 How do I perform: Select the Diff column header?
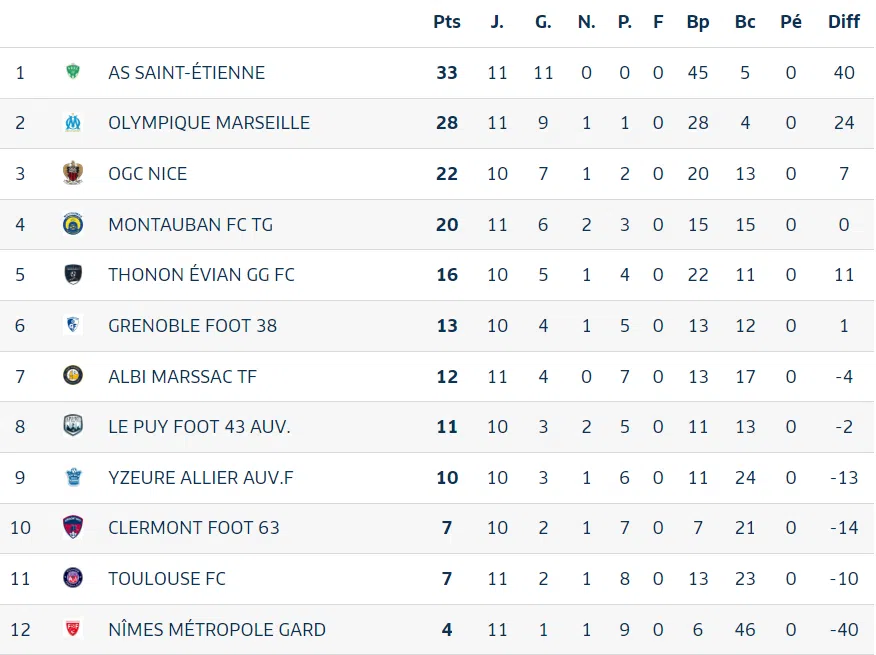point(844,22)
